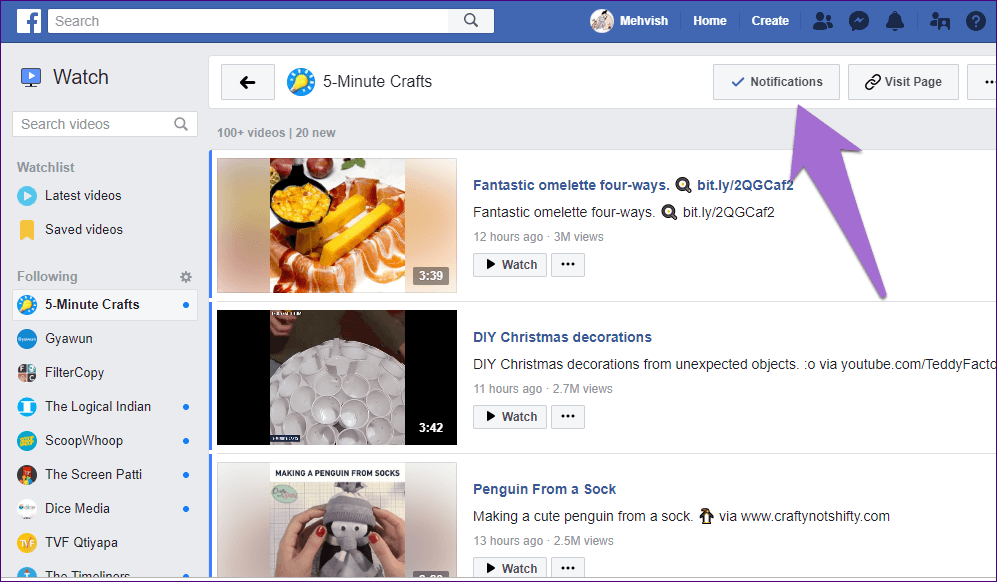Open the omelette video thumbnail
This screenshot has height=582, width=997.
pos(337,225)
